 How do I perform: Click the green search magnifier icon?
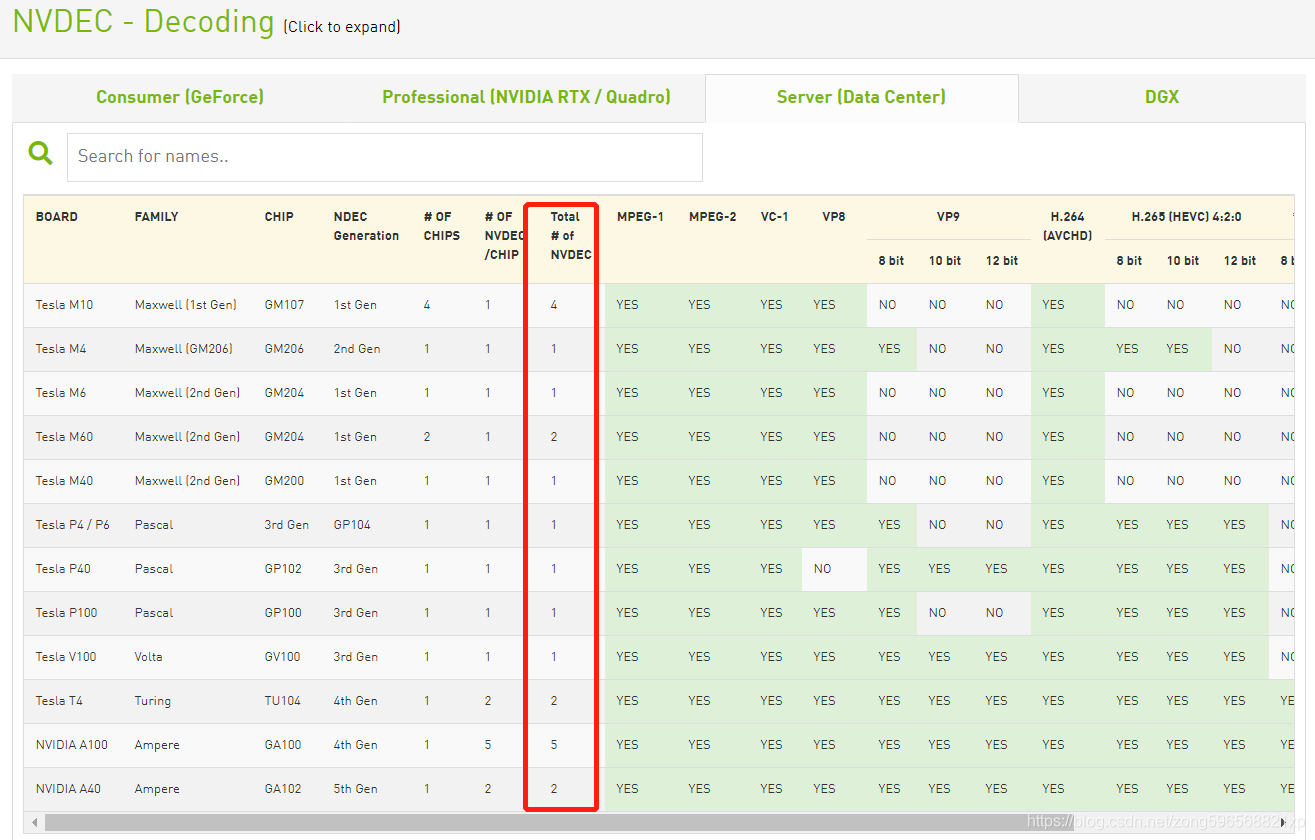(40, 153)
